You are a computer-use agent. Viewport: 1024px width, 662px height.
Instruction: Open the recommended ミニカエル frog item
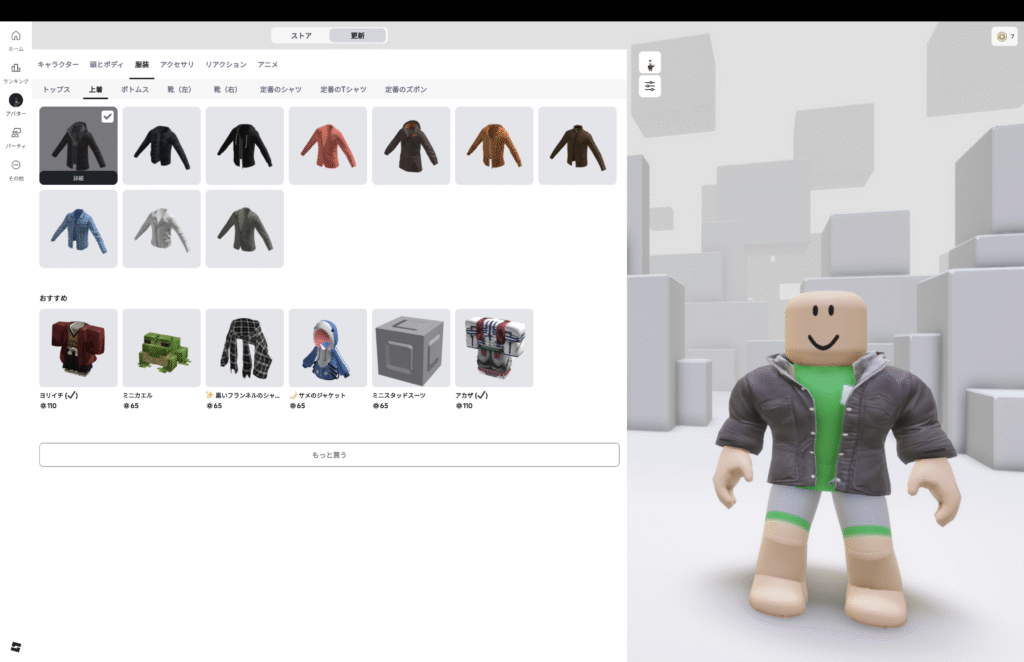[161, 347]
